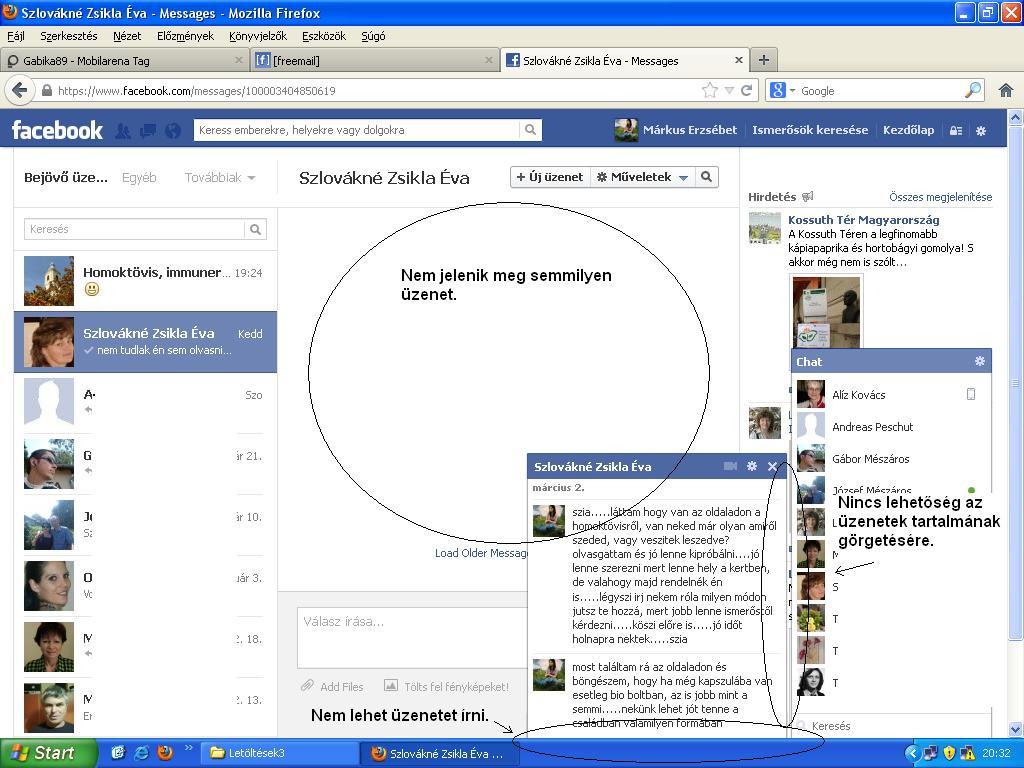Open Chat sidebar options gear
Image resolution: width=1024 pixels, height=768 pixels.
[x=980, y=361]
